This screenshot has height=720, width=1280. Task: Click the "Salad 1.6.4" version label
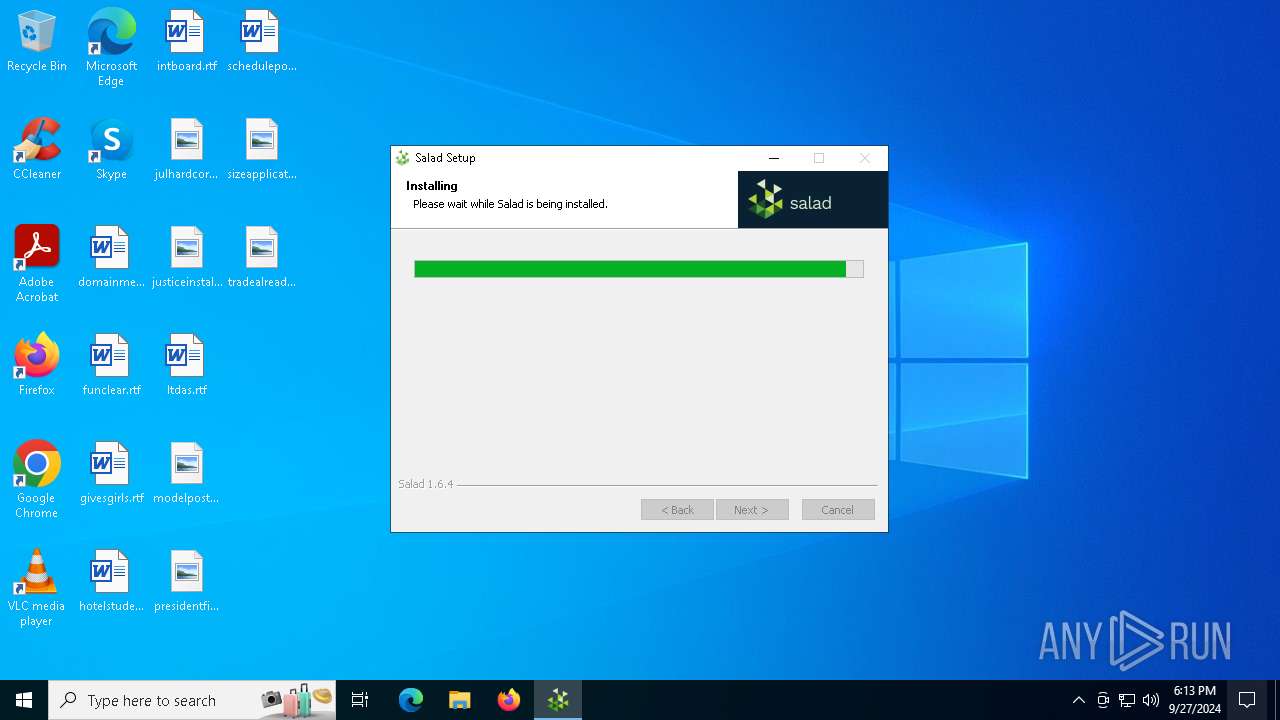tap(425, 484)
